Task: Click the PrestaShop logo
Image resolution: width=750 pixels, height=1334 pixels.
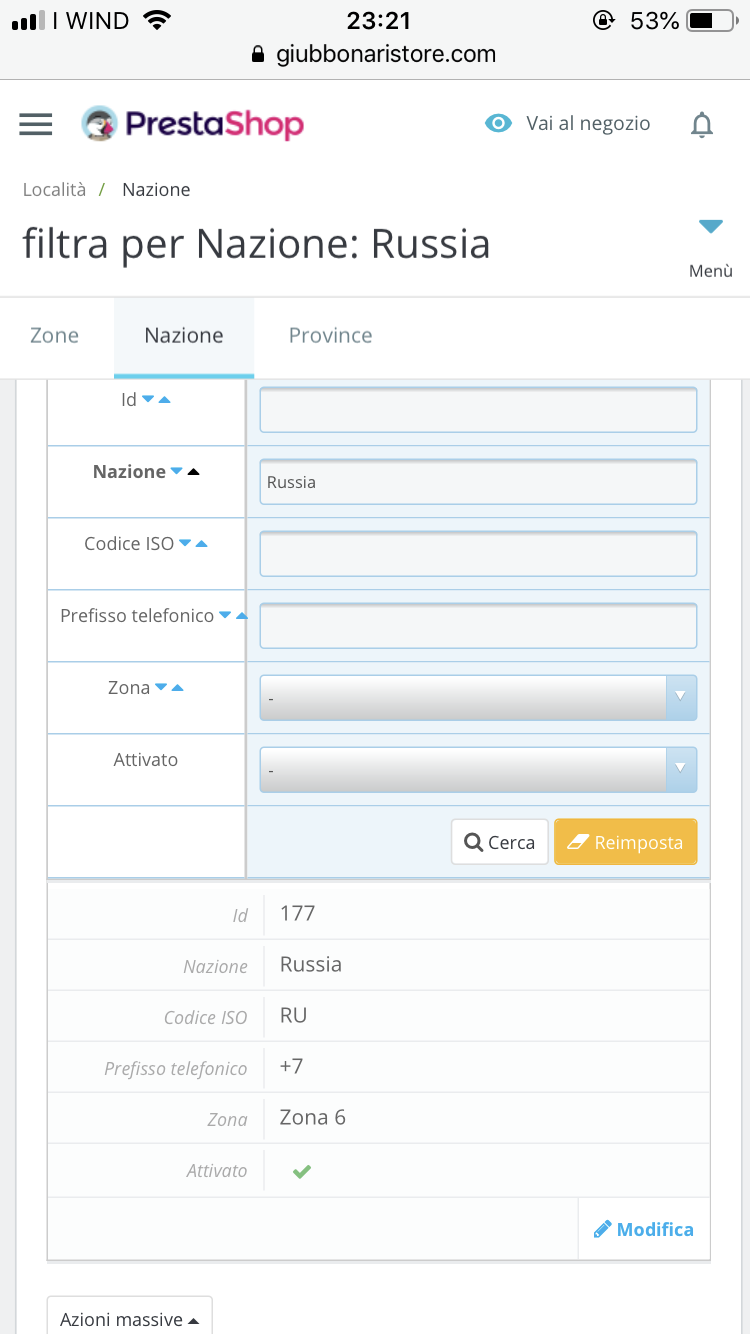Action: [192, 124]
